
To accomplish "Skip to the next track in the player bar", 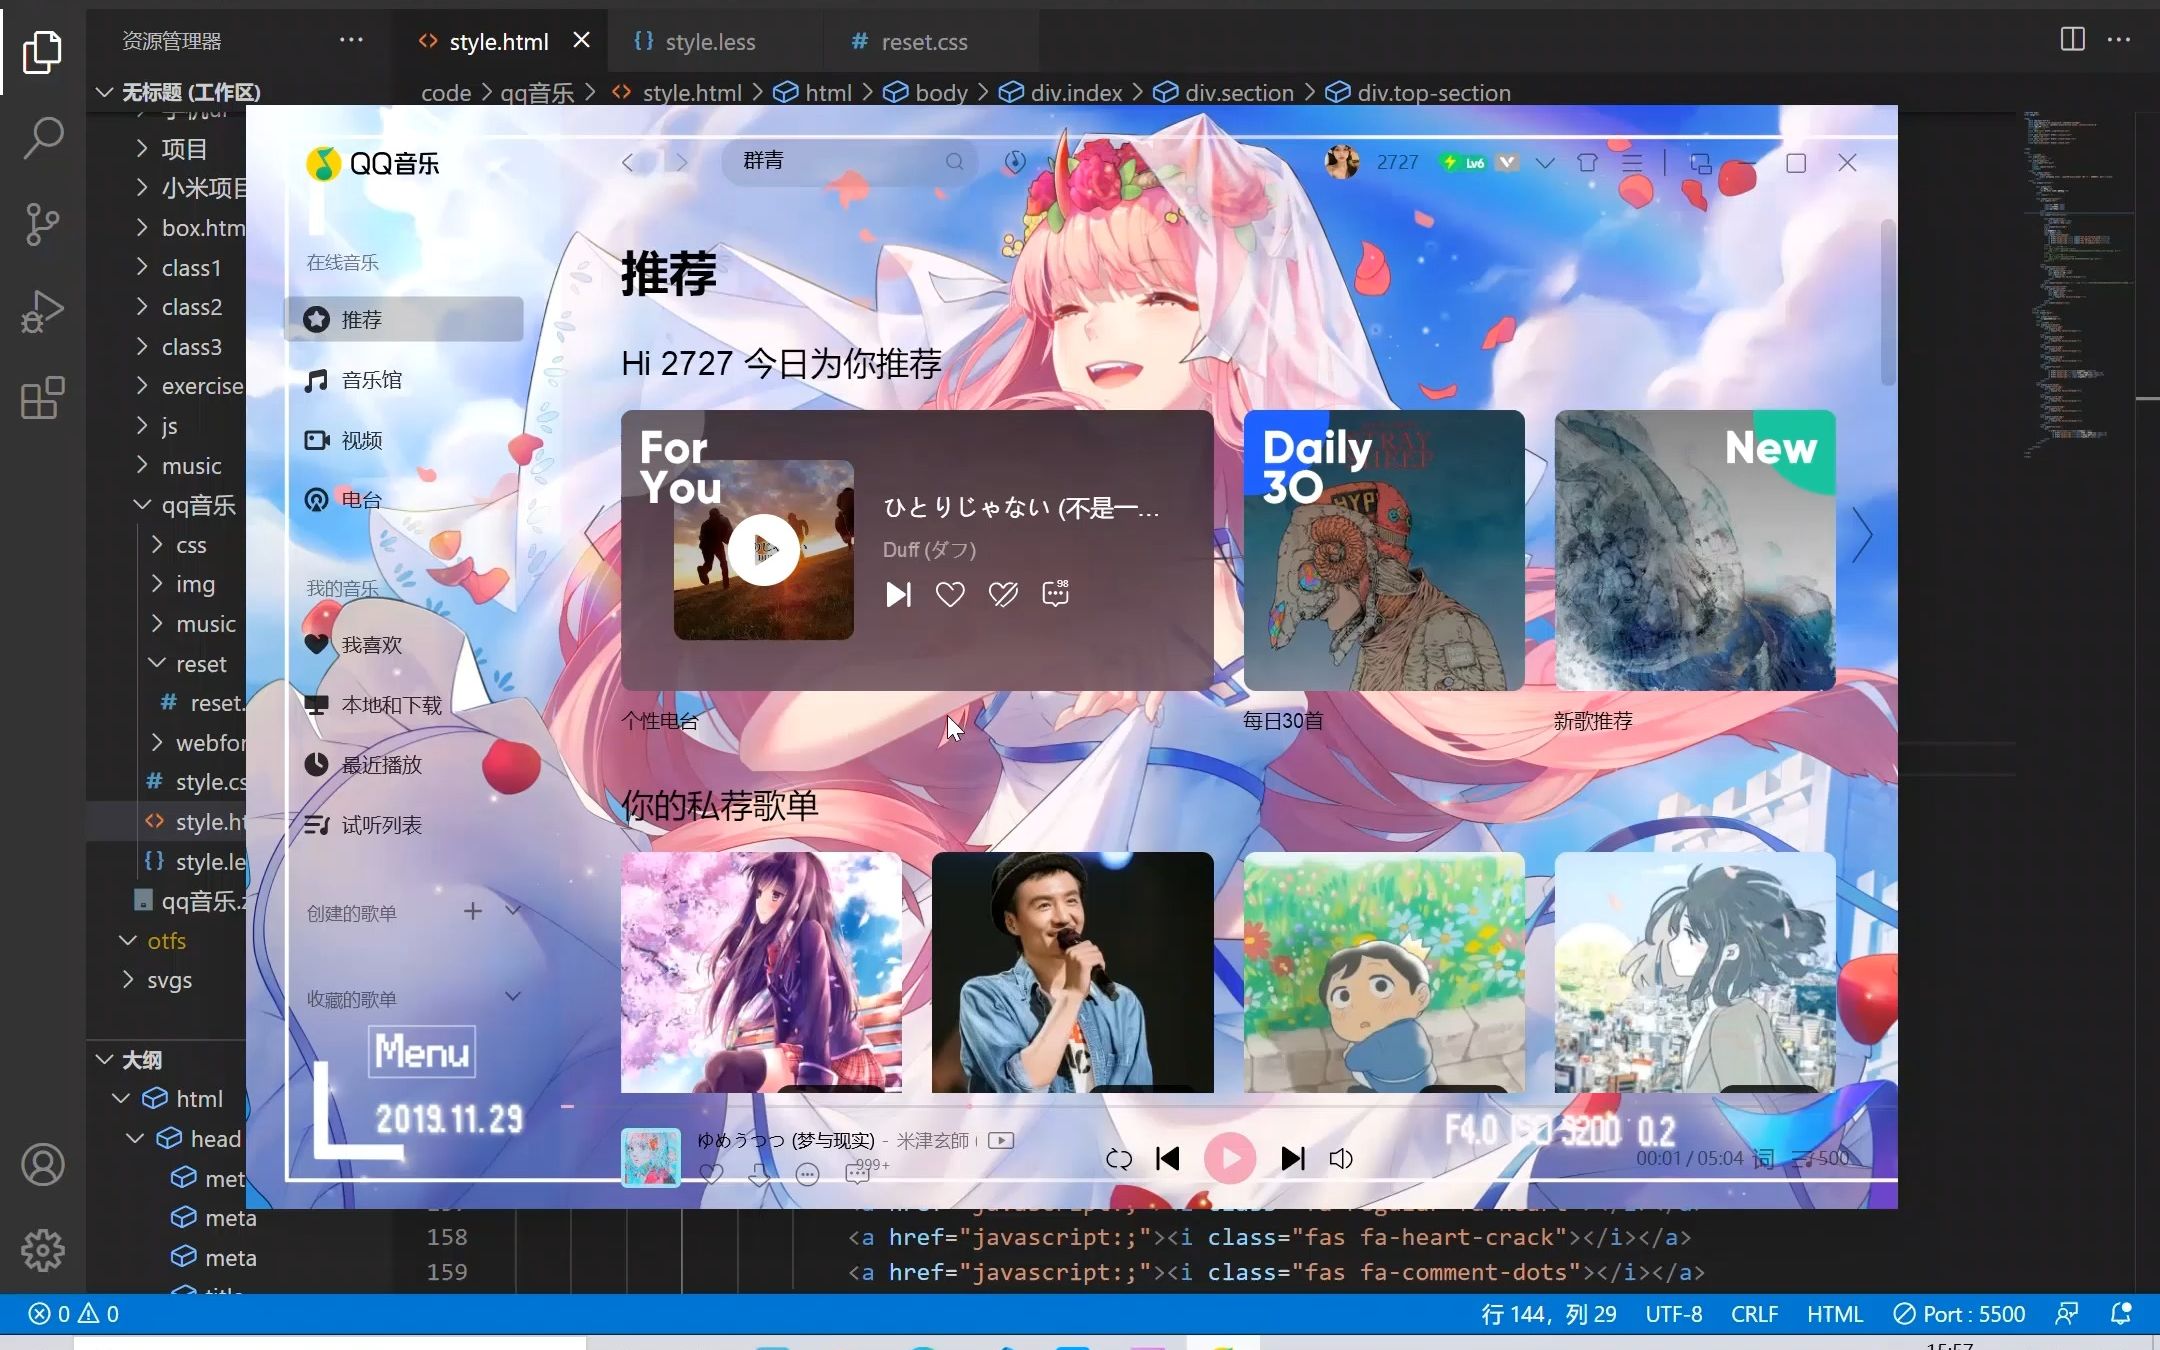I will 1293,1158.
